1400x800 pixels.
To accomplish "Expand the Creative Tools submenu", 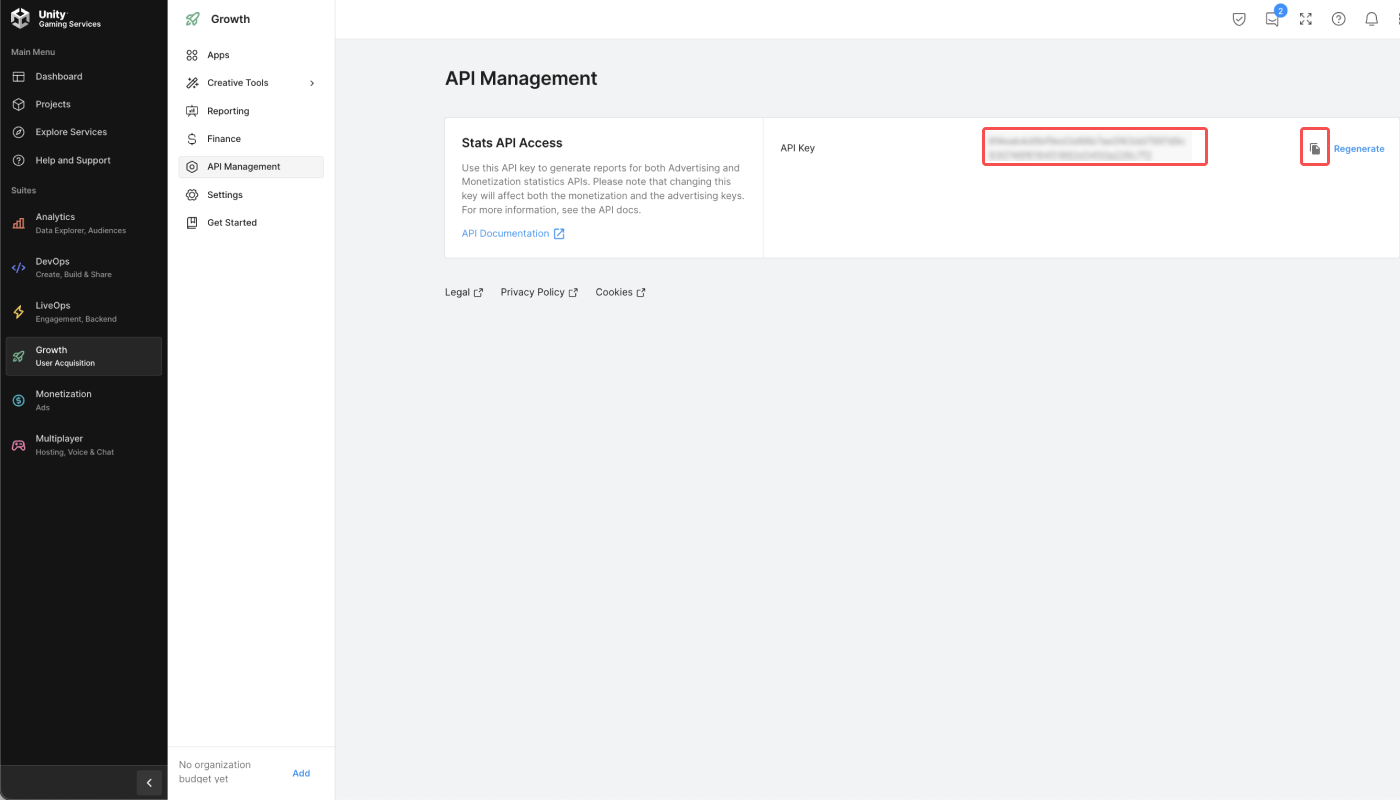I will click(x=311, y=82).
